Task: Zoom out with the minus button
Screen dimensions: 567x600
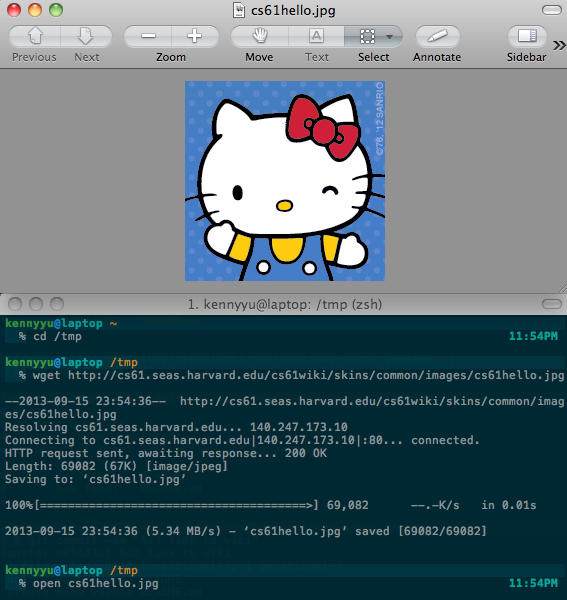Action: tap(148, 36)
